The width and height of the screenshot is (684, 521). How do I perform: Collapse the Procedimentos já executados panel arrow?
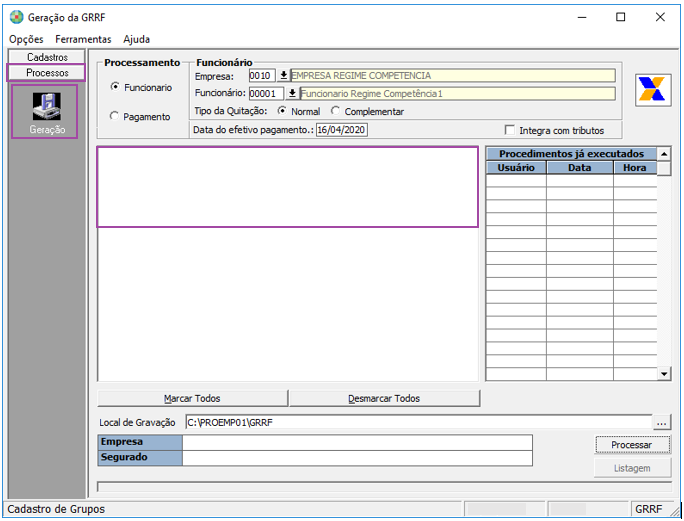[664, 154]
